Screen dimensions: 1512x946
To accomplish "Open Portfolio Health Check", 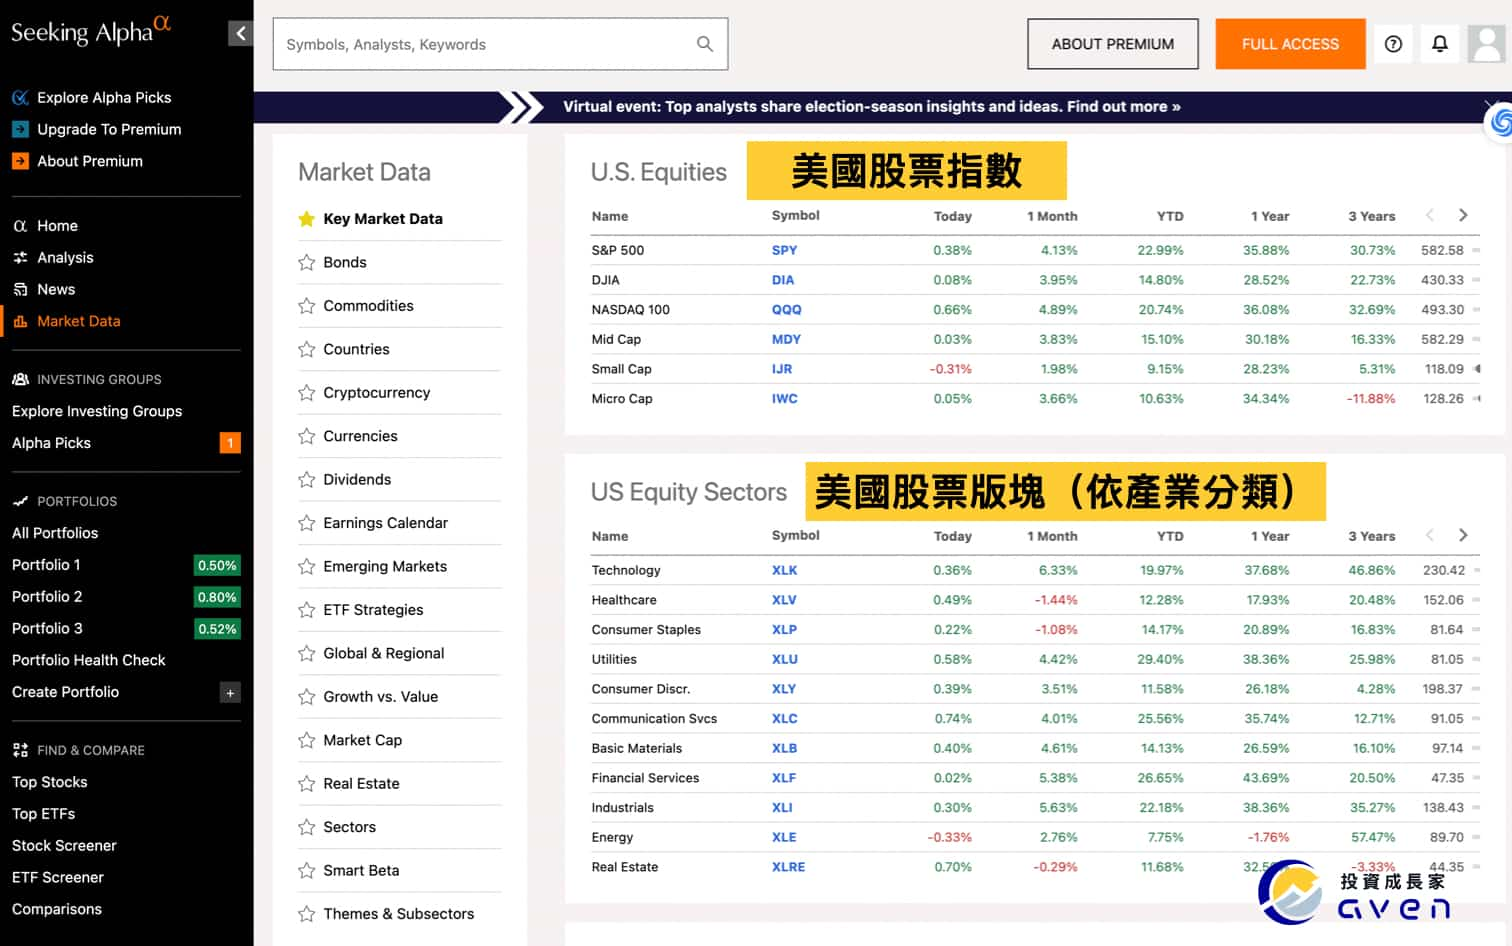I will tap(89, 660).
